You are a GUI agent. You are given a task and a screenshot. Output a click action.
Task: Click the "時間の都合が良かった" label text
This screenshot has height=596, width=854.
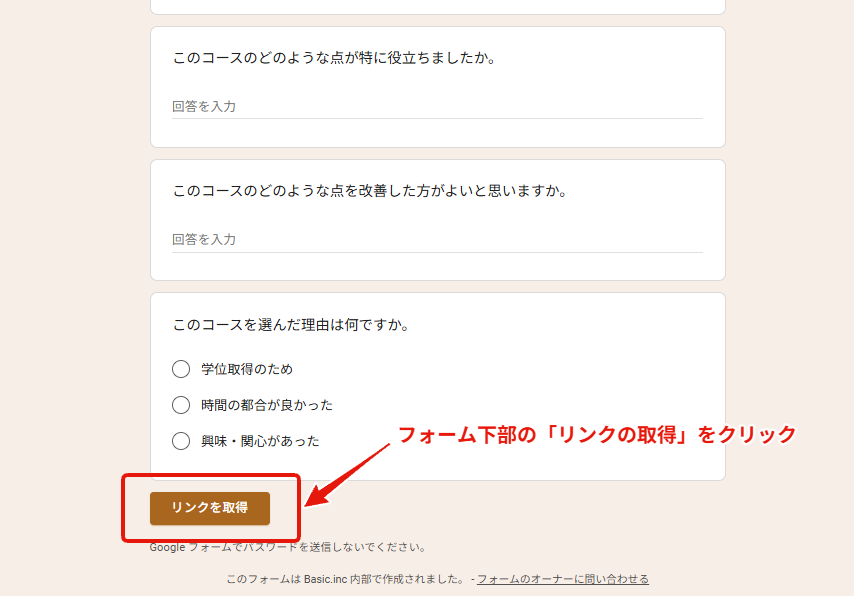(x=267, y=405)
